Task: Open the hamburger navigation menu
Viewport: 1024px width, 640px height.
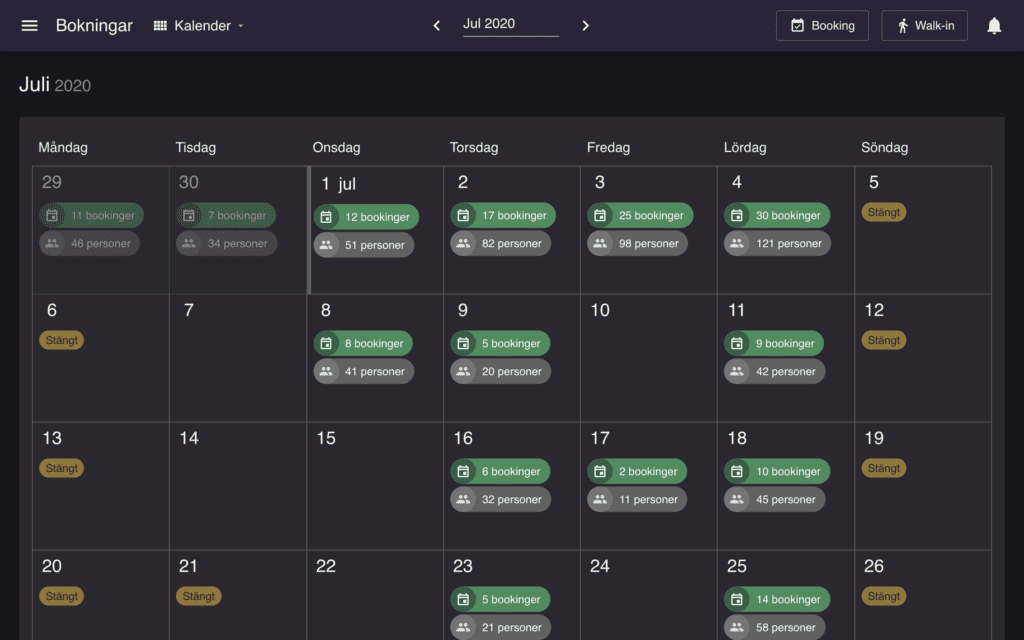Action: coord(29,25)
